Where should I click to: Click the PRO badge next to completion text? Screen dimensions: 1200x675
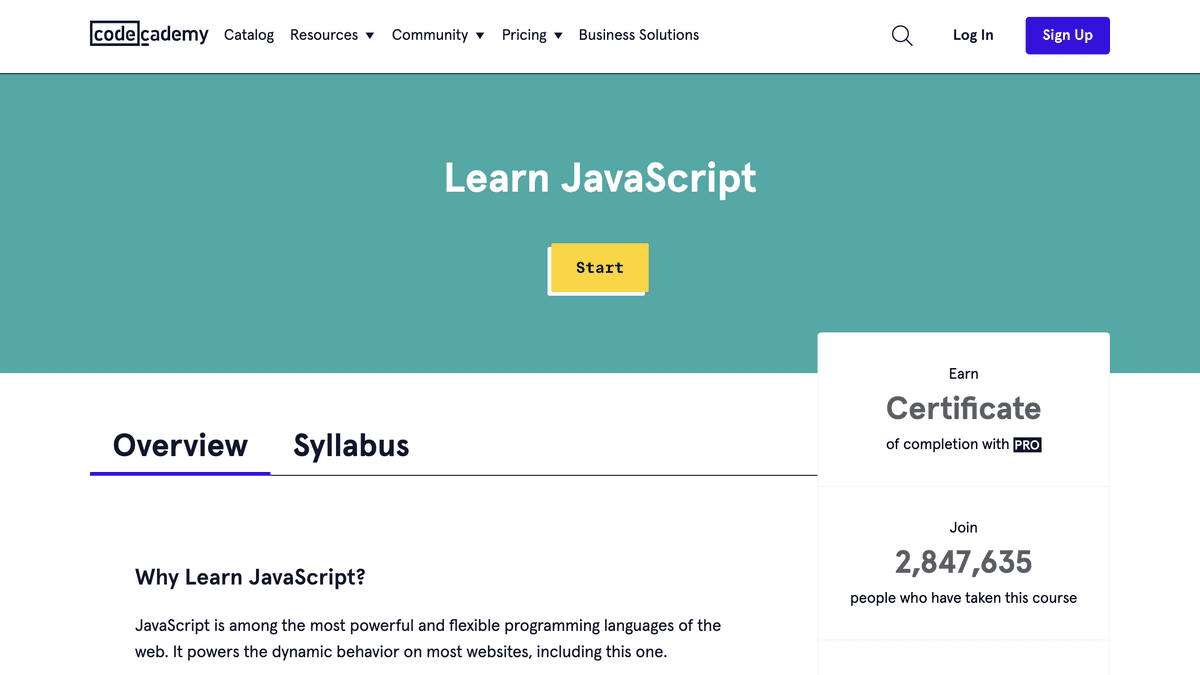(x=1028, y=444)
